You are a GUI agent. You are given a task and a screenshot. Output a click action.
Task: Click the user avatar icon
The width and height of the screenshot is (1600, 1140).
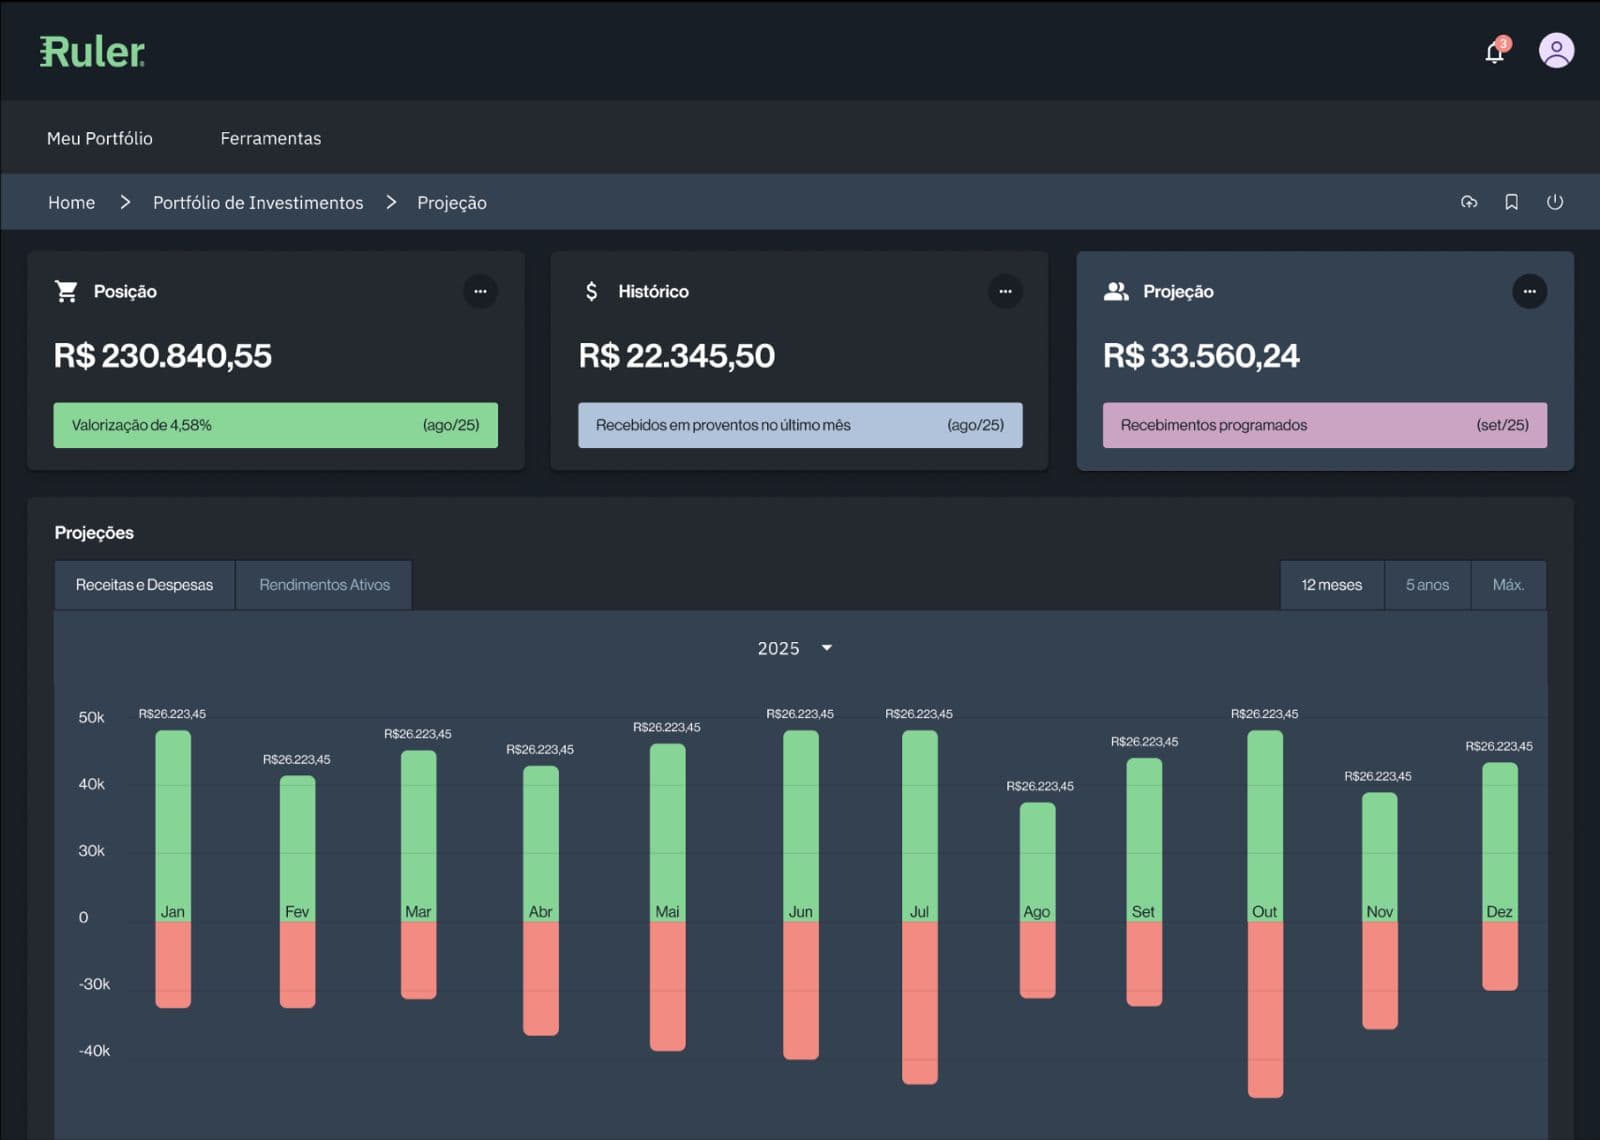(1556, 50)
